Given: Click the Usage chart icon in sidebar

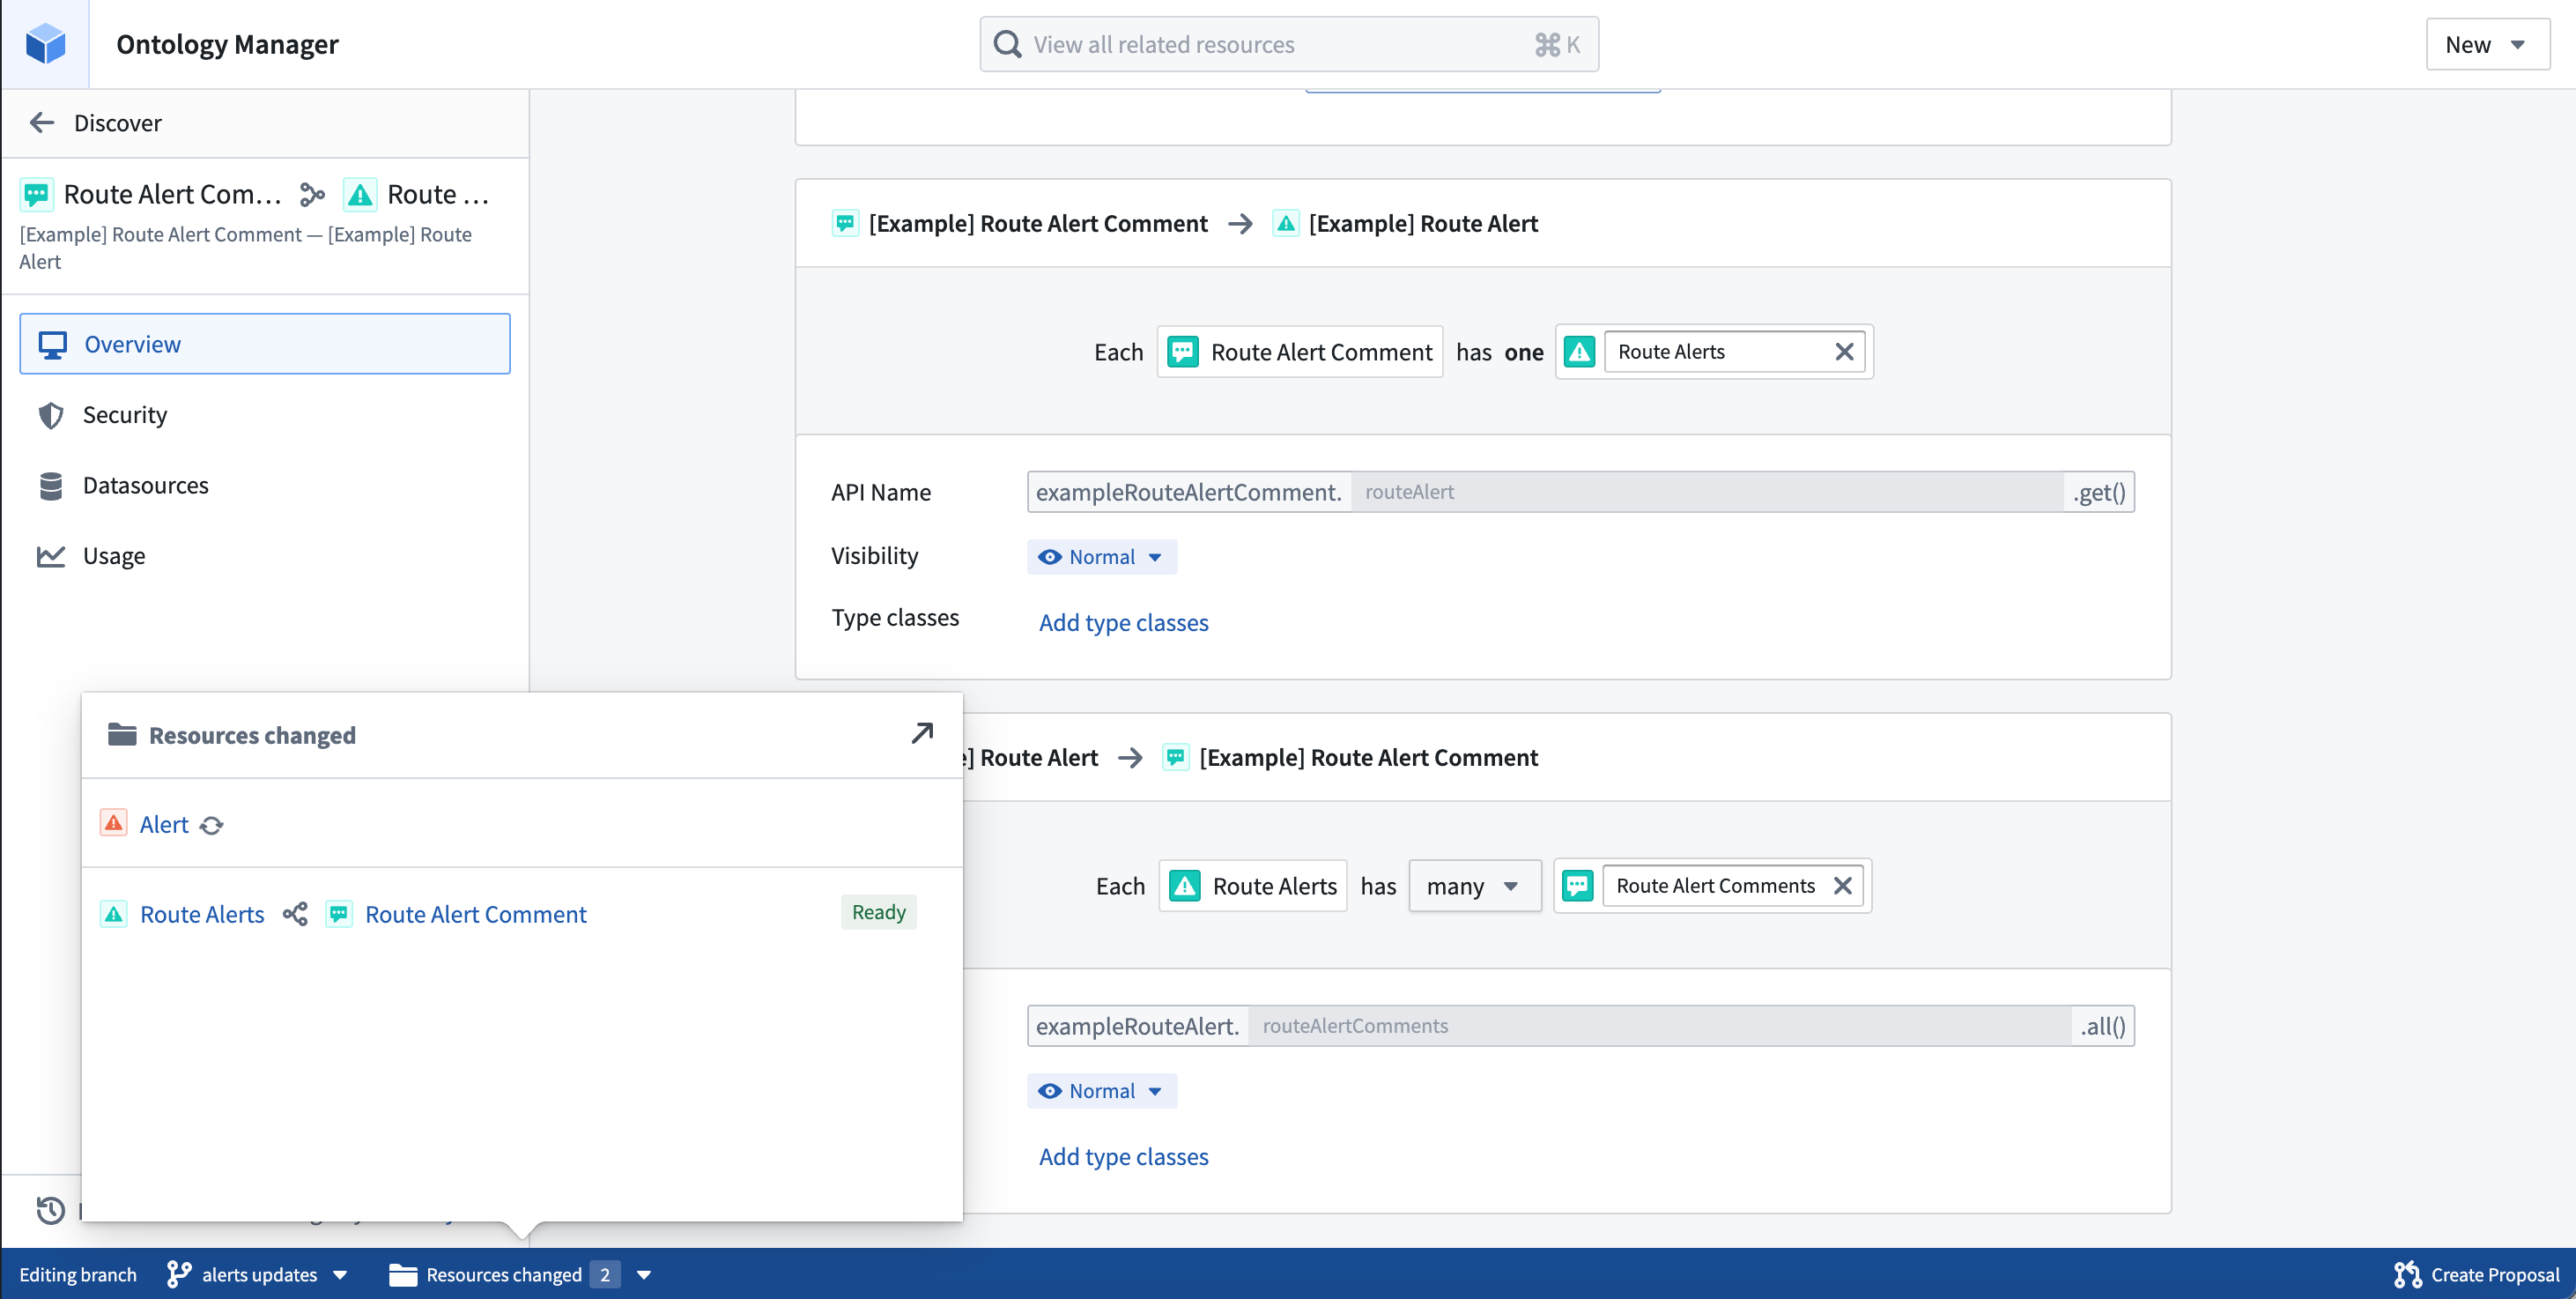Looking at the screenshot, I should 53,555.
